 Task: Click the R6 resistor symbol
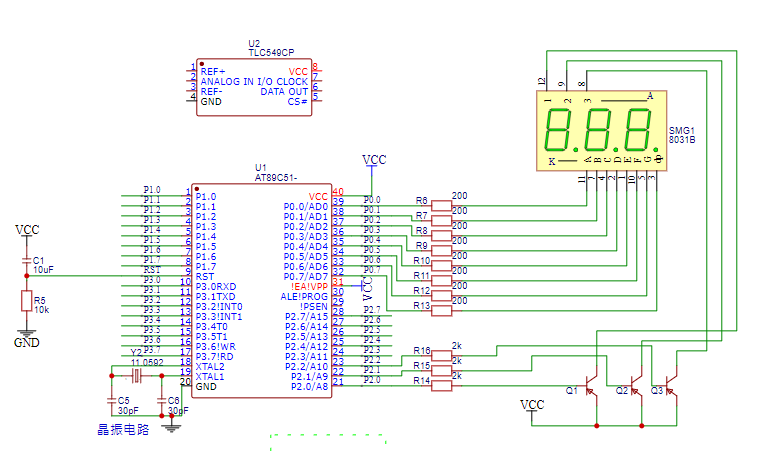pos(441,205)
